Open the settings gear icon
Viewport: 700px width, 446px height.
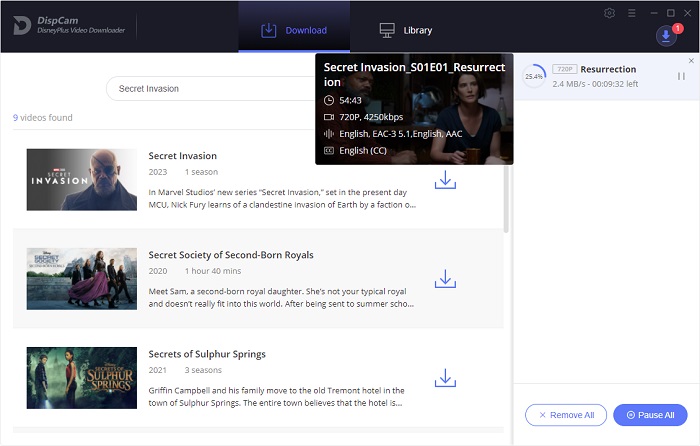coord(610,13)
